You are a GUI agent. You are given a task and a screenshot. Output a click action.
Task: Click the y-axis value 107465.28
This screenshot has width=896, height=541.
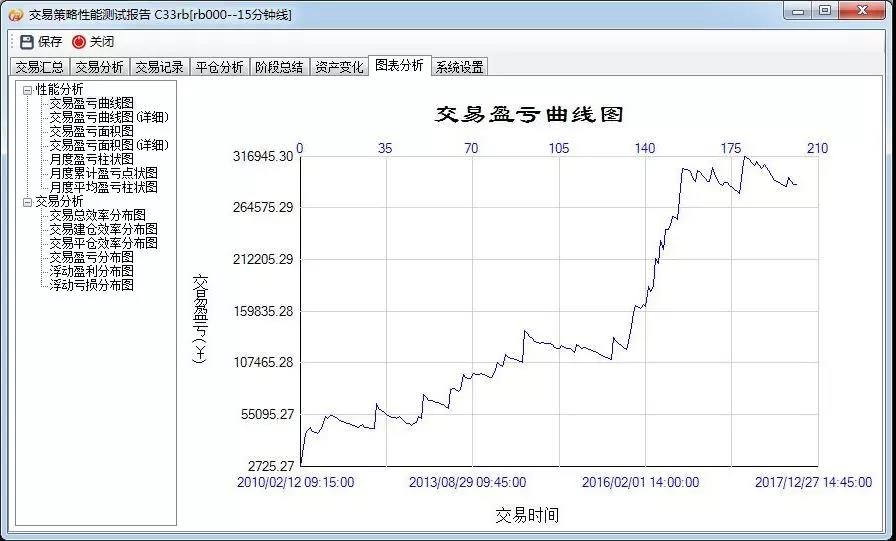(x=263, y=362)
